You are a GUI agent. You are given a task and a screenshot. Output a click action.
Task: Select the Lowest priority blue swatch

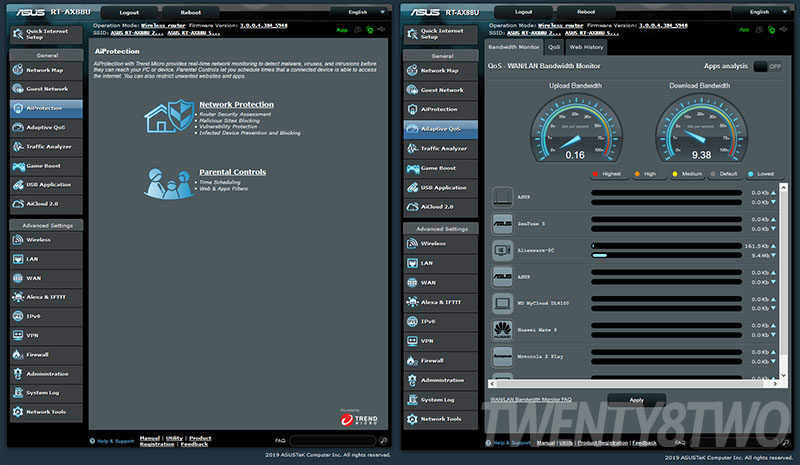pos(751,174)
